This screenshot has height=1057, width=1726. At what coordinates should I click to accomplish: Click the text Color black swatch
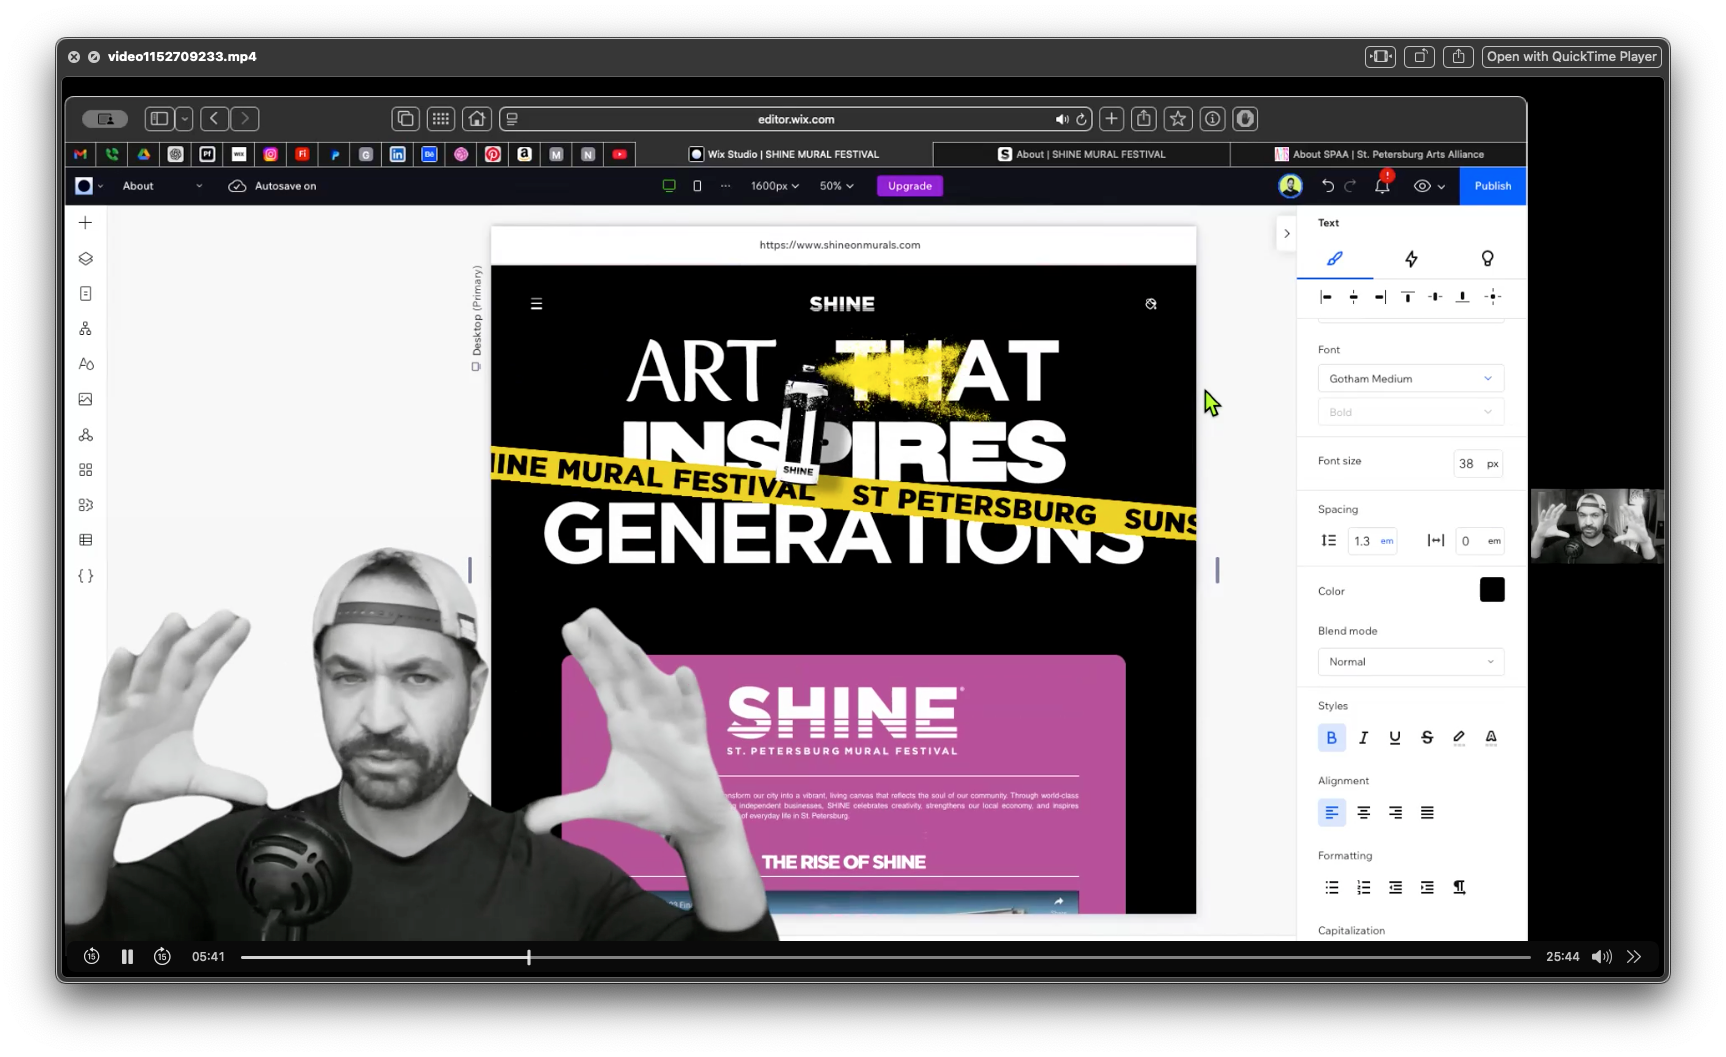[x=1491, y=590]
